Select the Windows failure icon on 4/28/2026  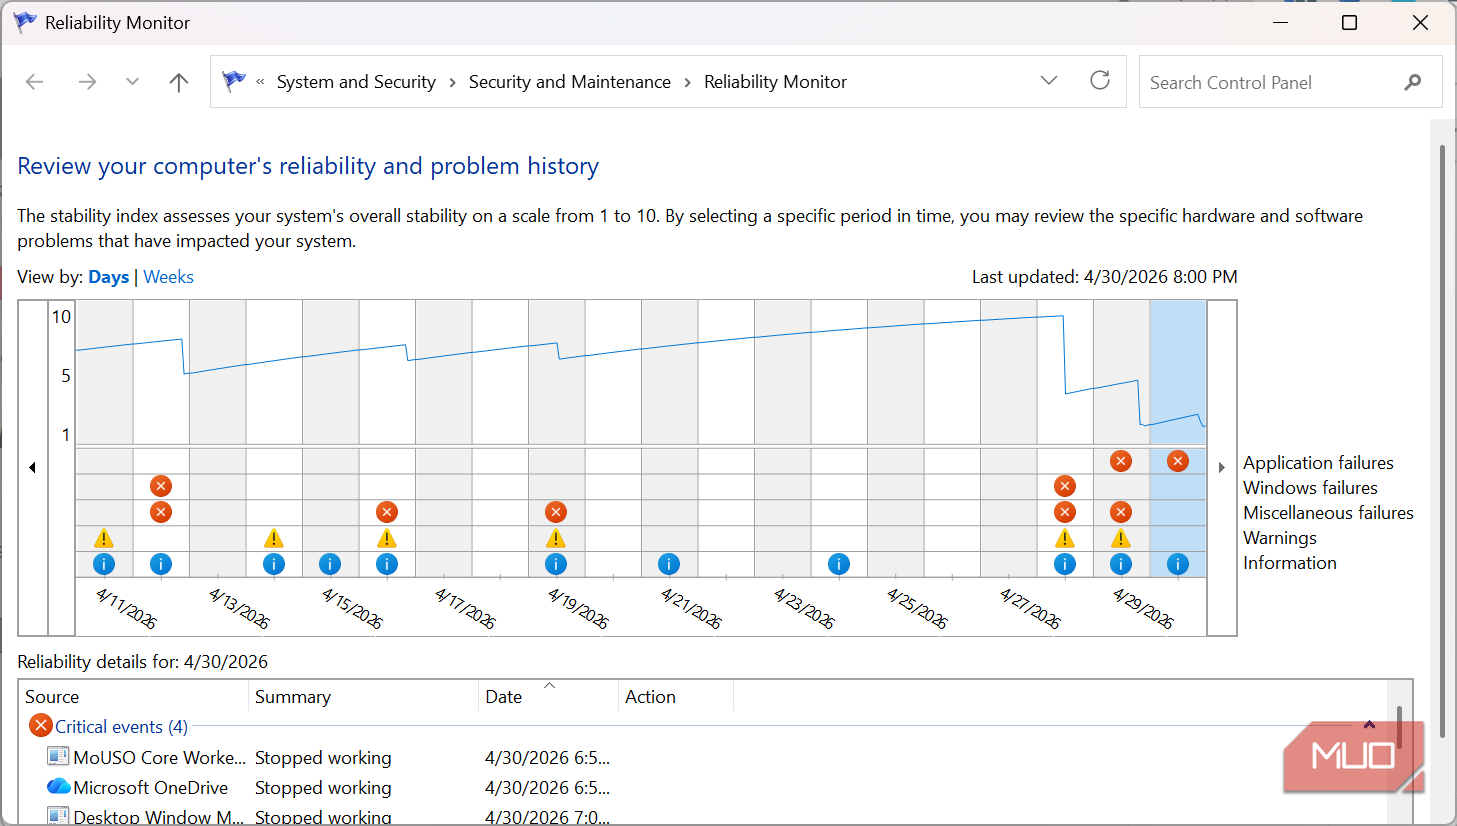coord(1065,486)
